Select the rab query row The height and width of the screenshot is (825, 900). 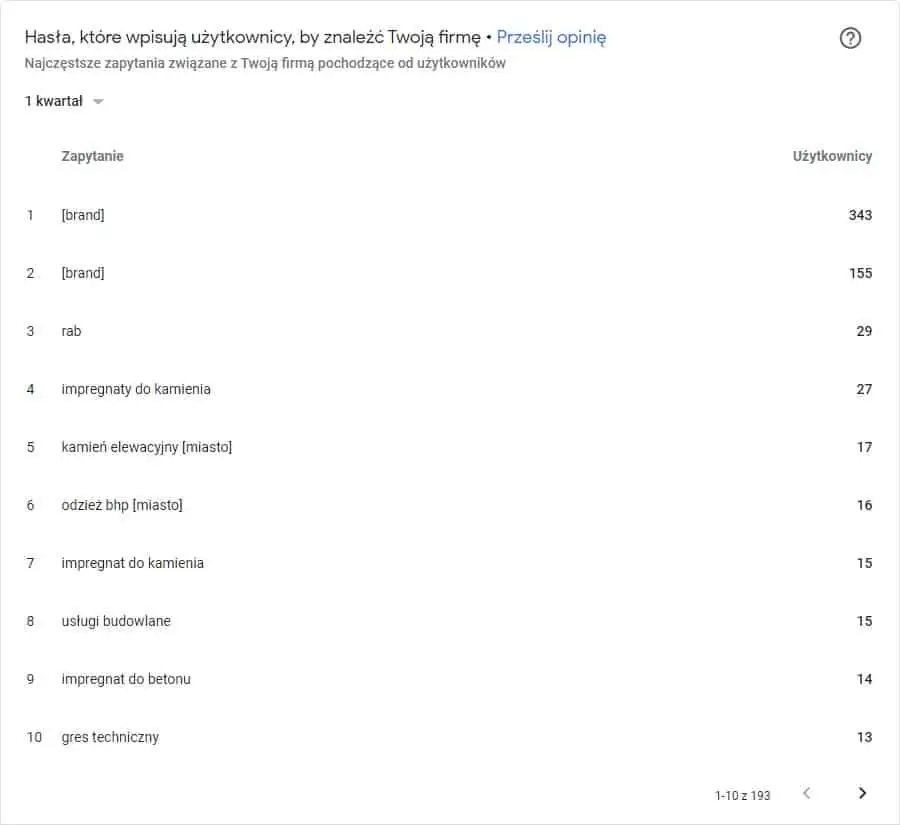[449, 331]
